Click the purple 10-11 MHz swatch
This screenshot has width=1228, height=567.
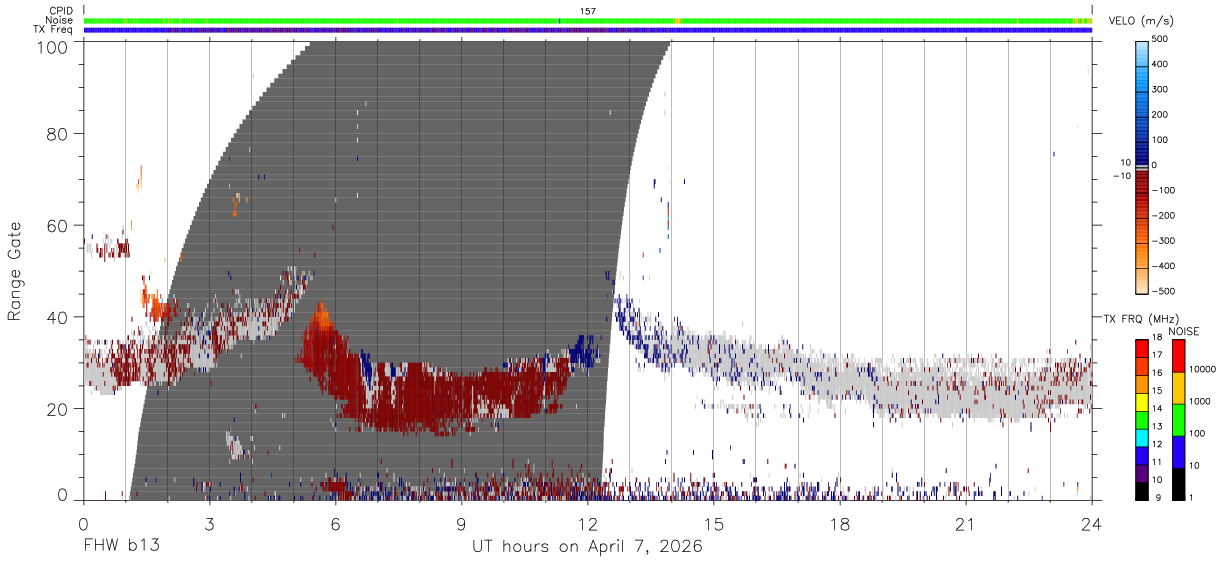point(1142,473)
